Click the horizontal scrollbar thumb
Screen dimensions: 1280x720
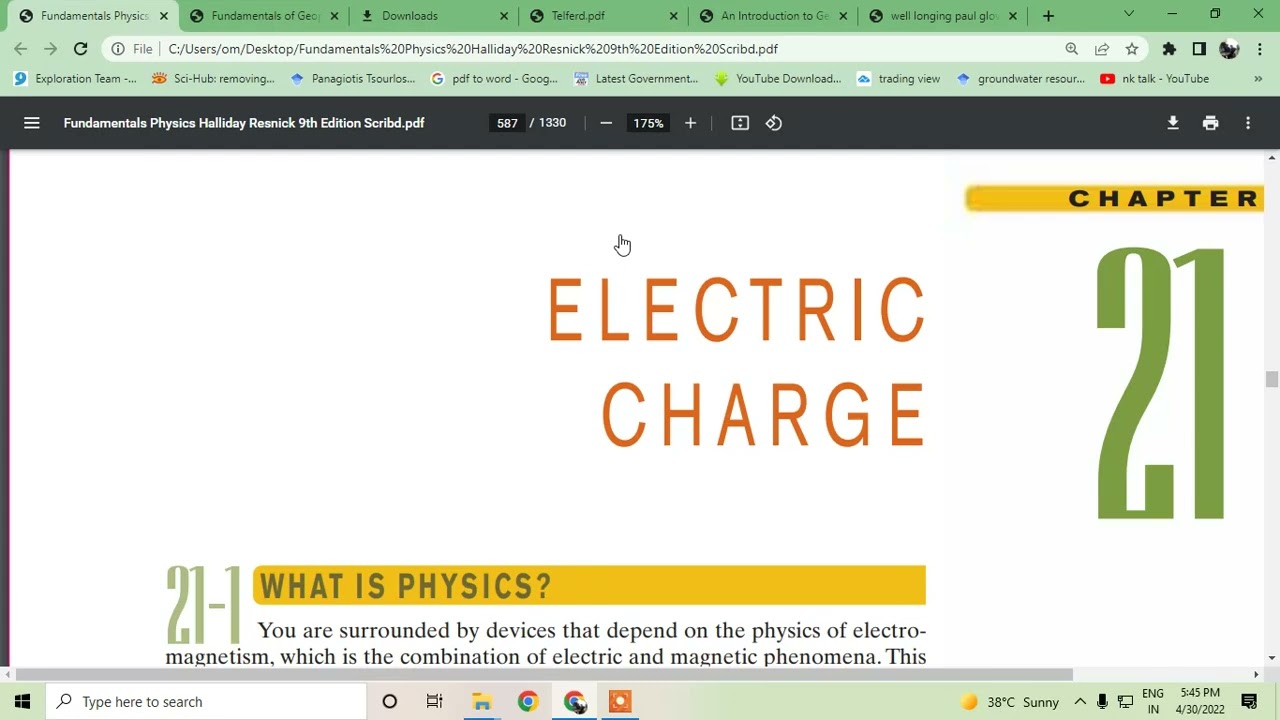click(x=545, y=675)
